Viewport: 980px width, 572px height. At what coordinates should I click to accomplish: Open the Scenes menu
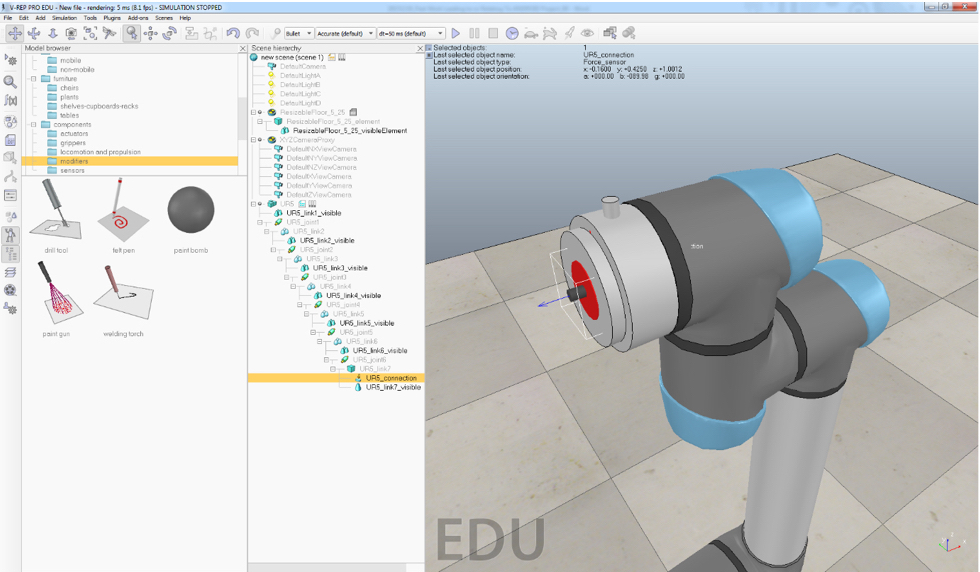click(164, 18)
